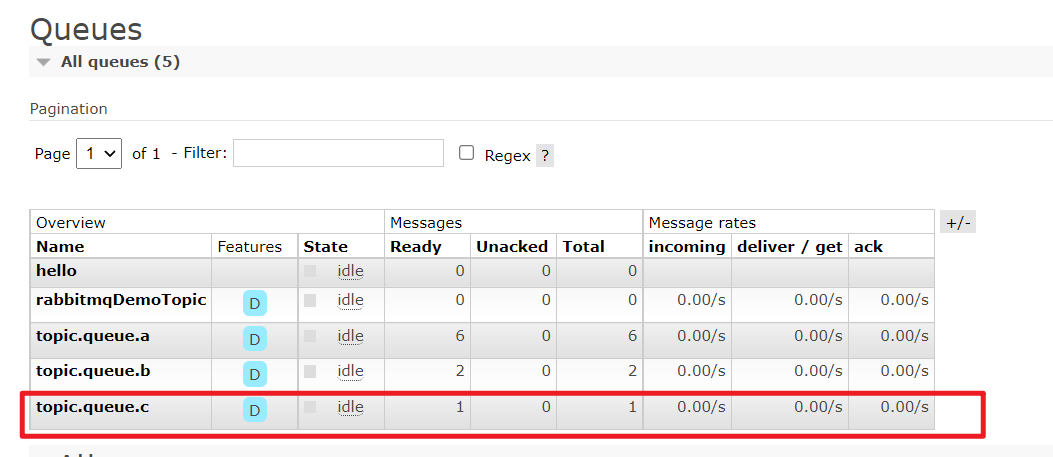Click the D durable badge for topic.queue.c
The height and width of the screenshot is (457, 1053).
coord(255,410)
